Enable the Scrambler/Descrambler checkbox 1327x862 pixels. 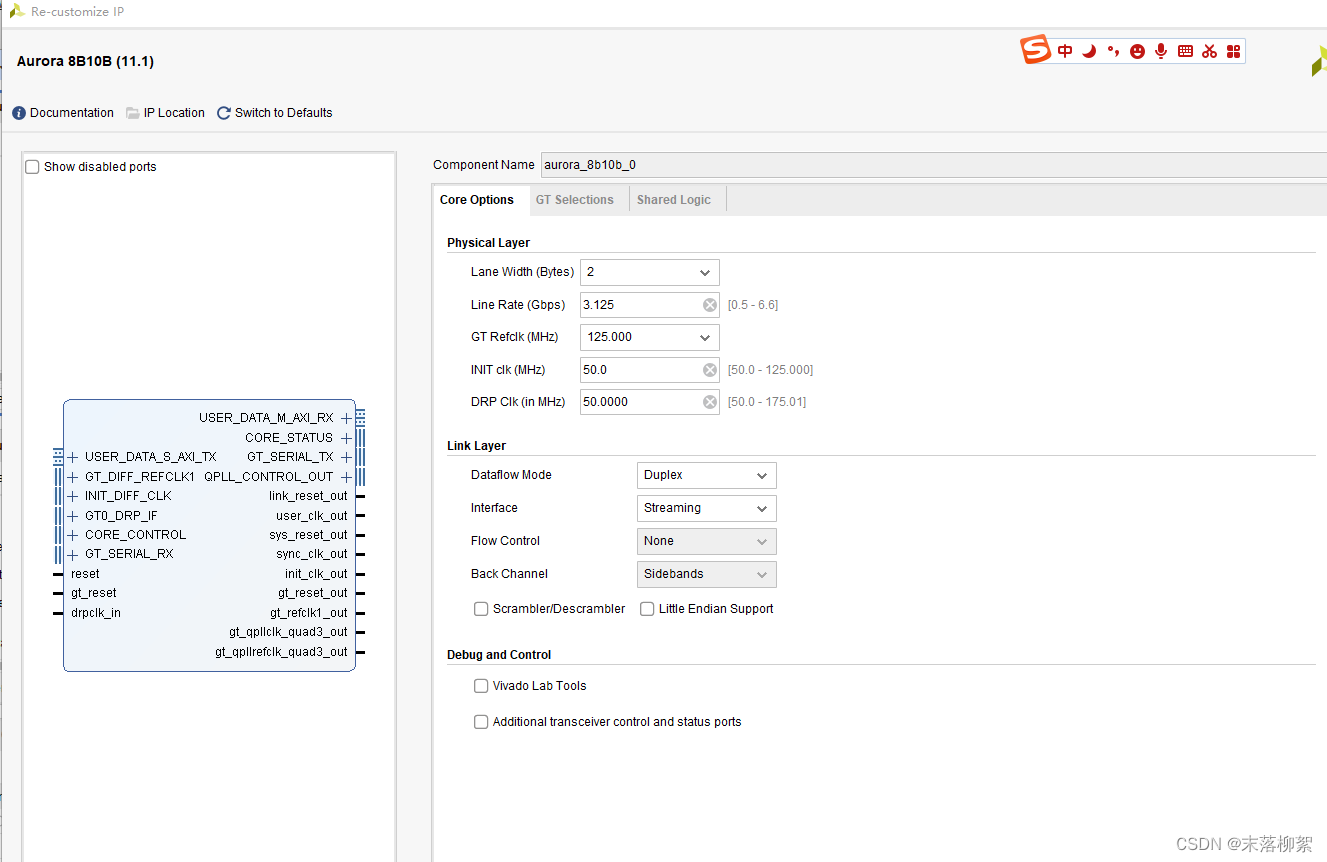pyautogui.click(x=481, y=609)
